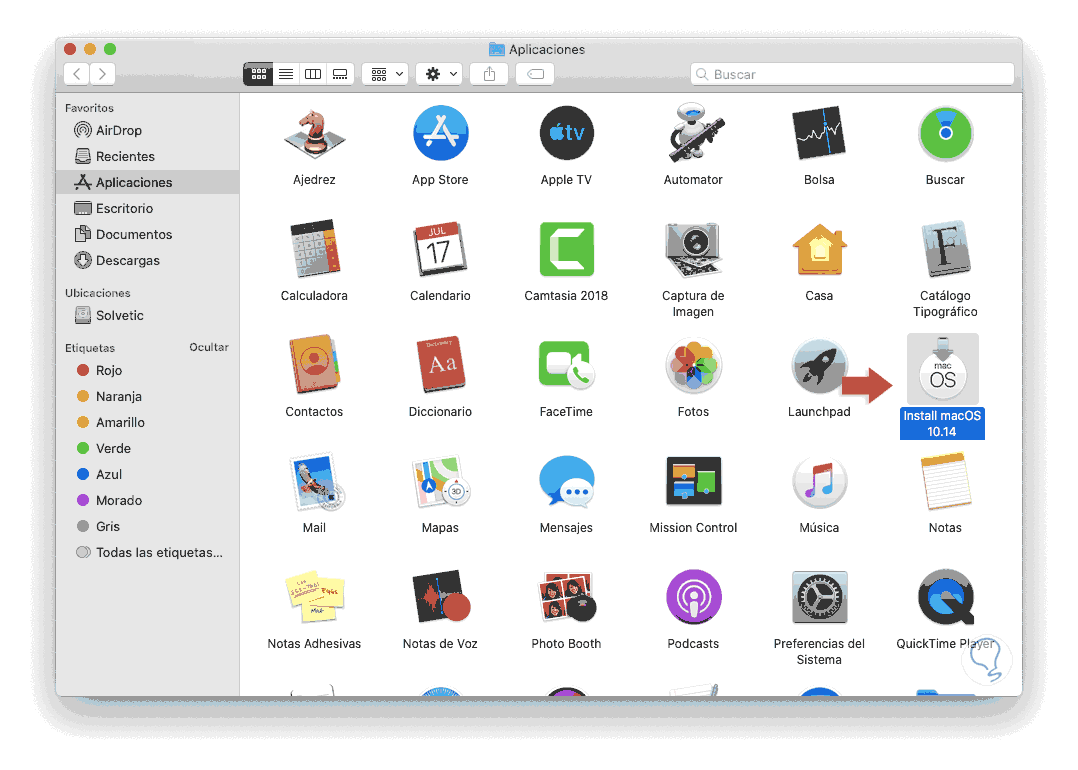Open the Photo Booth icon

[566, 597]
